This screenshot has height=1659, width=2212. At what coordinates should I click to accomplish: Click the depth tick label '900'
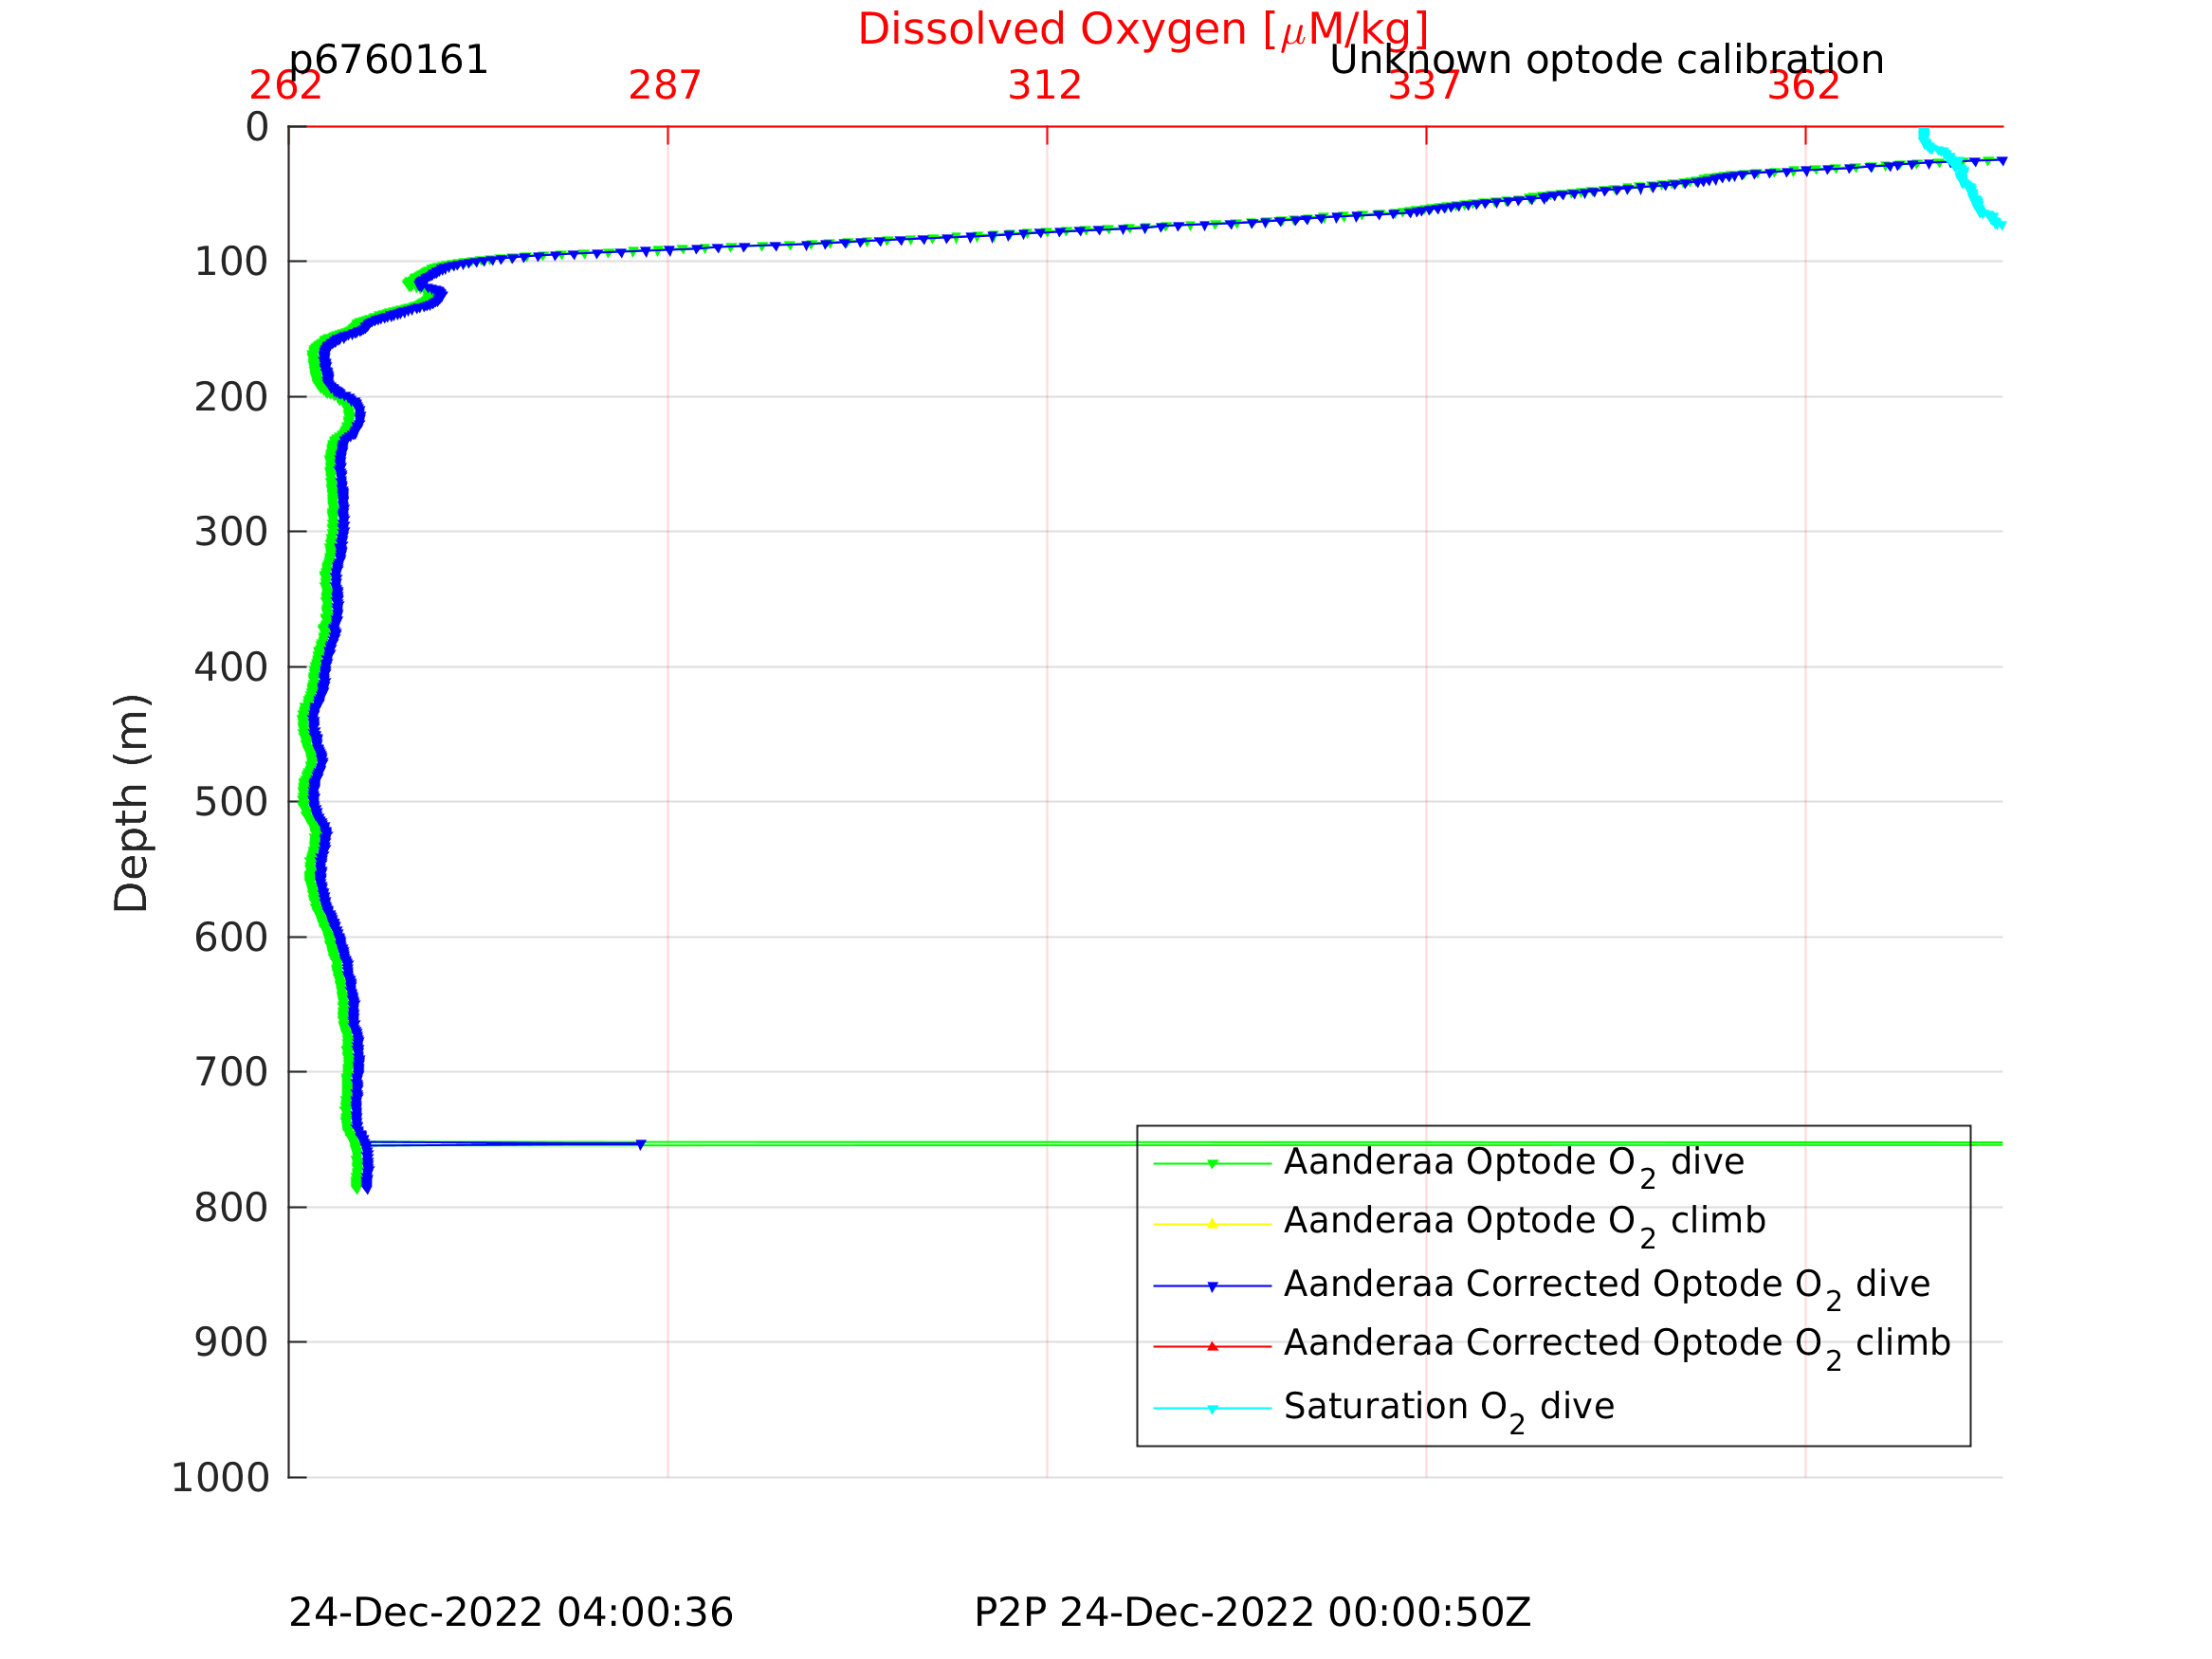click(x=231, y=1342)
